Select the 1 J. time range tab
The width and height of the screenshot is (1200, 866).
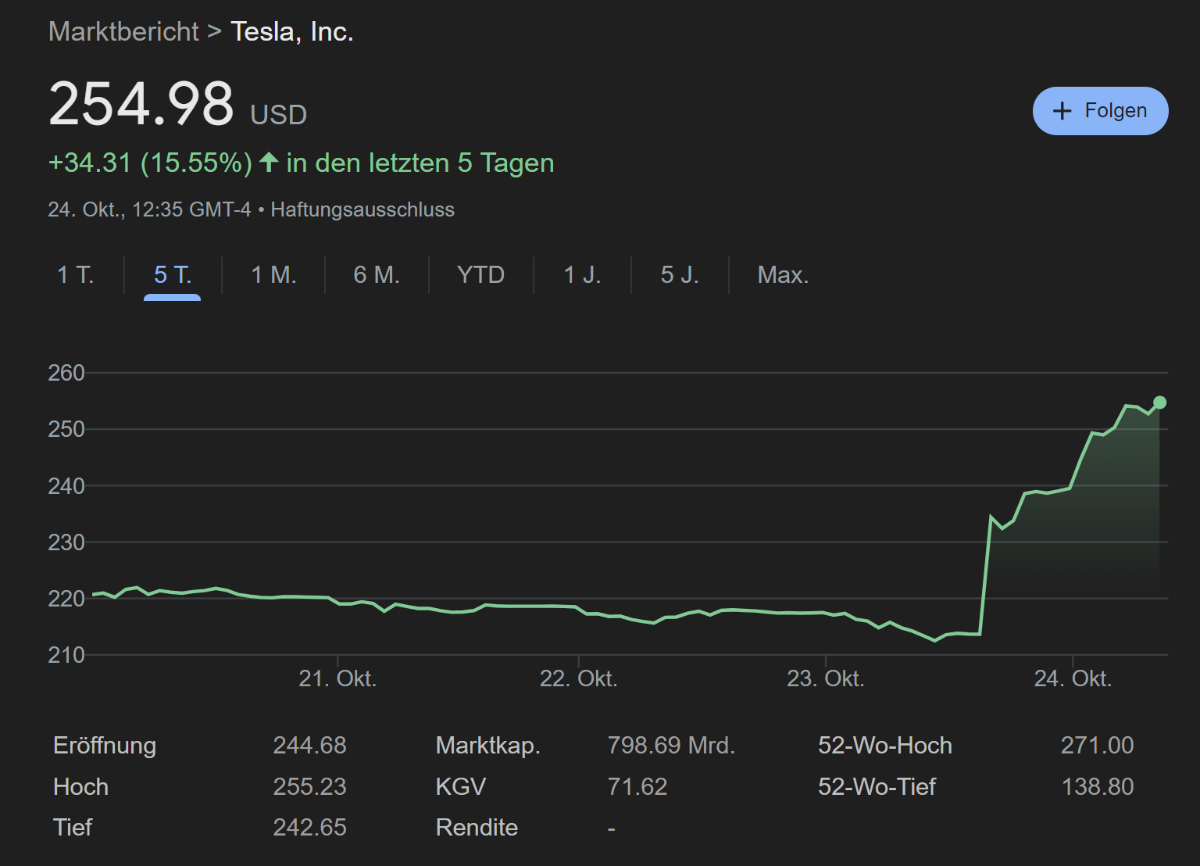point(582,275)
